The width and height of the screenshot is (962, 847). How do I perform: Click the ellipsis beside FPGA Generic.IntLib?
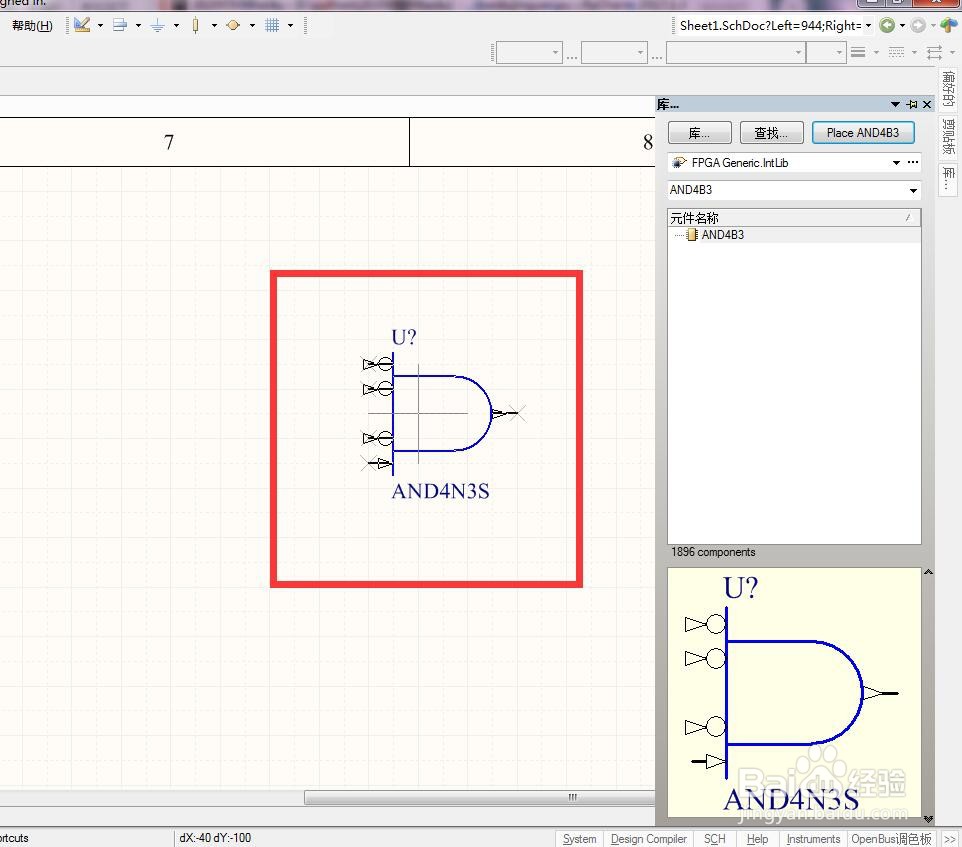click(913, 163)
